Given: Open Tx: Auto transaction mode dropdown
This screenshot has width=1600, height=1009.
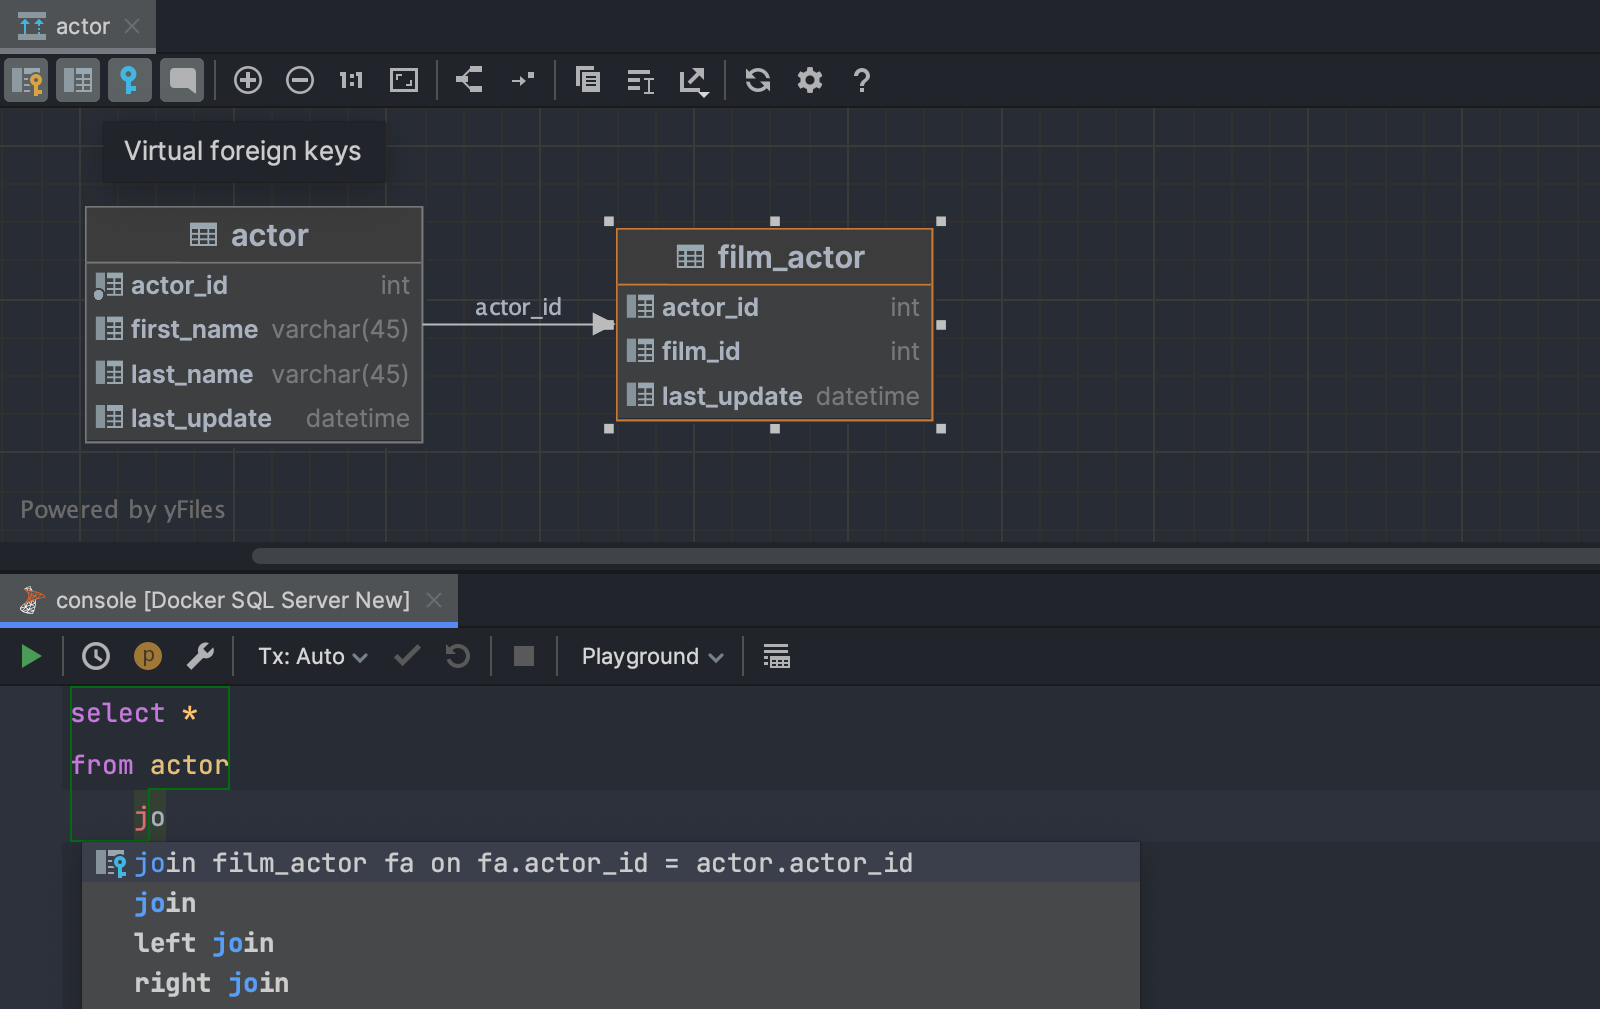Looking at the screenshot, I should point(313,656).
